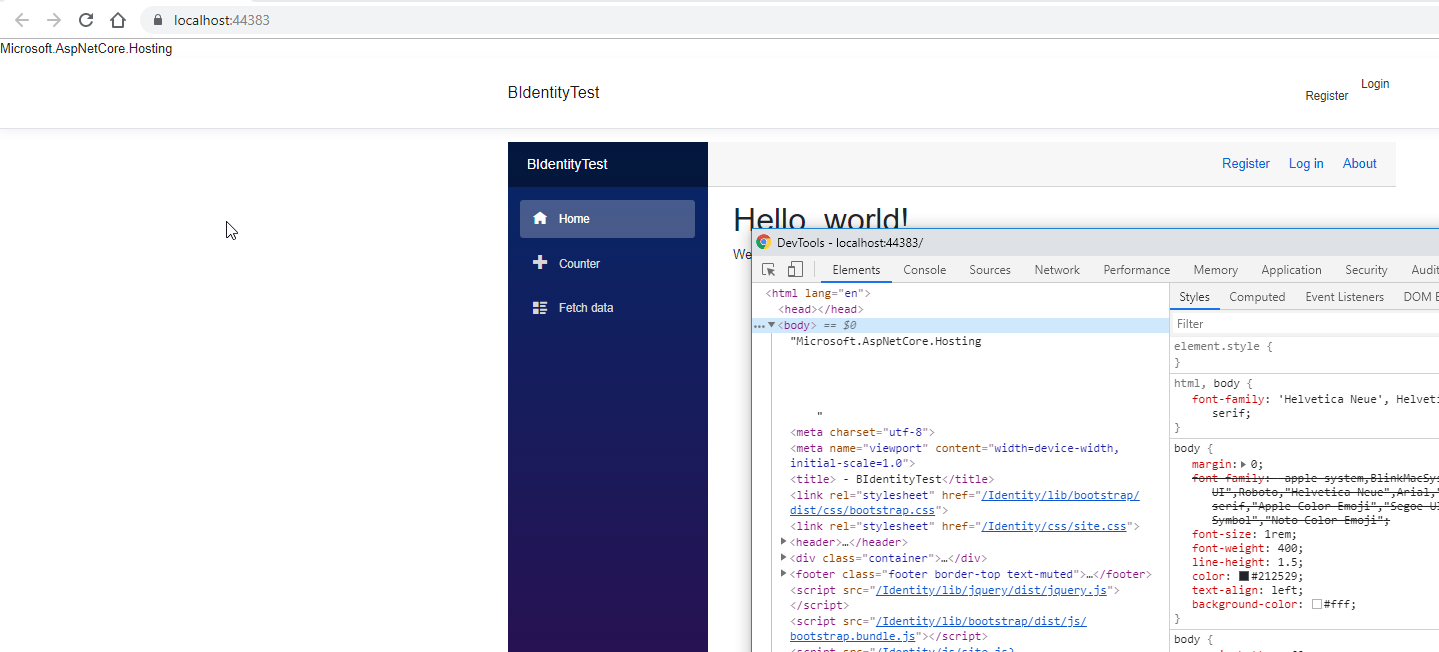The height and width of the screenshot is (652, 1439).
Task: Click the address bar showing localhost:44383
Action: [x=790, y=20]
